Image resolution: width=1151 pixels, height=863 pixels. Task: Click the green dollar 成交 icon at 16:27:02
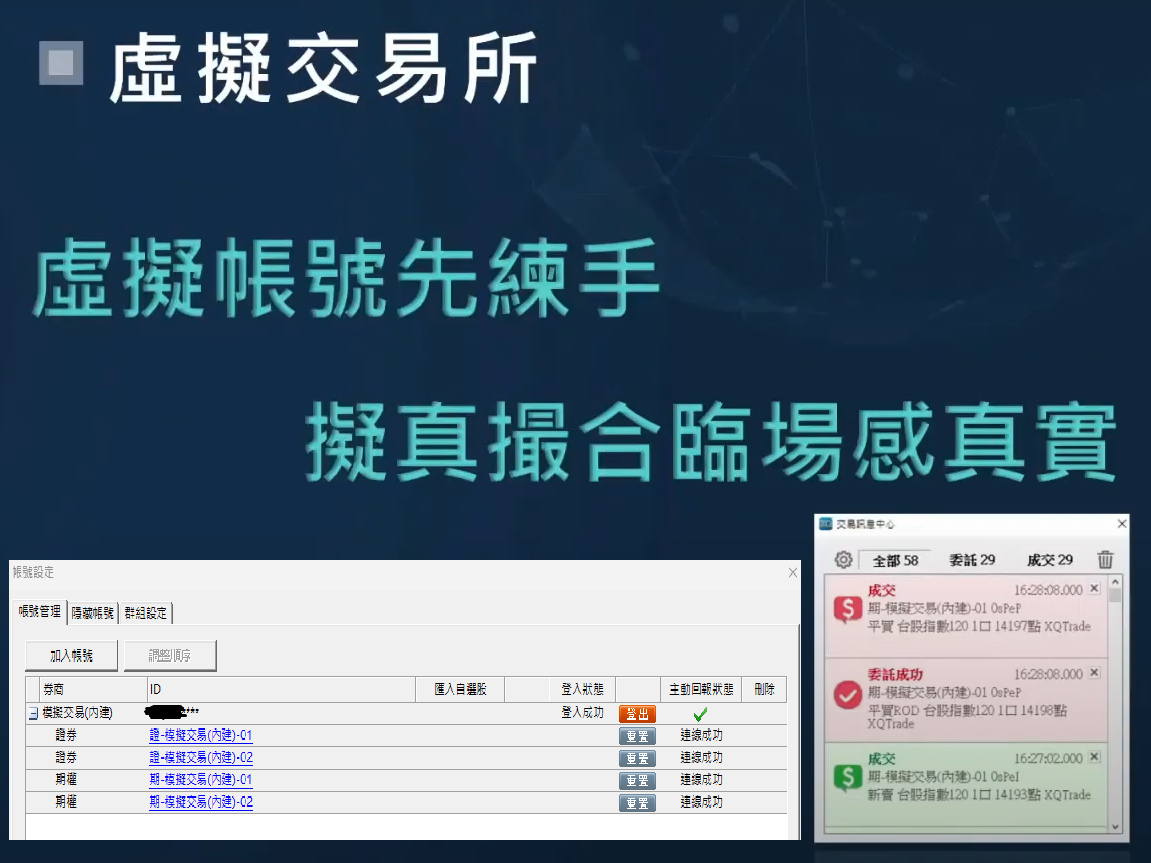(x=848, y=777)
